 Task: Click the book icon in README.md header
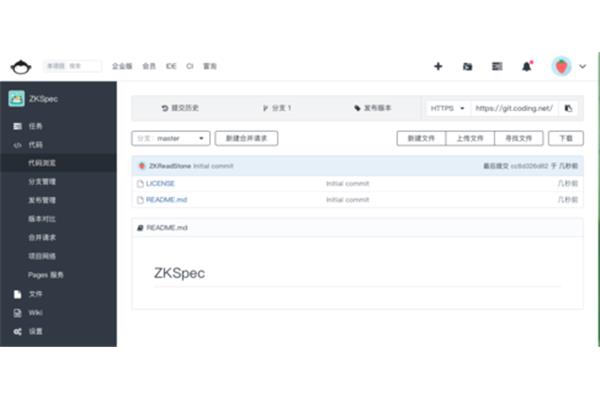click(140, 228)
